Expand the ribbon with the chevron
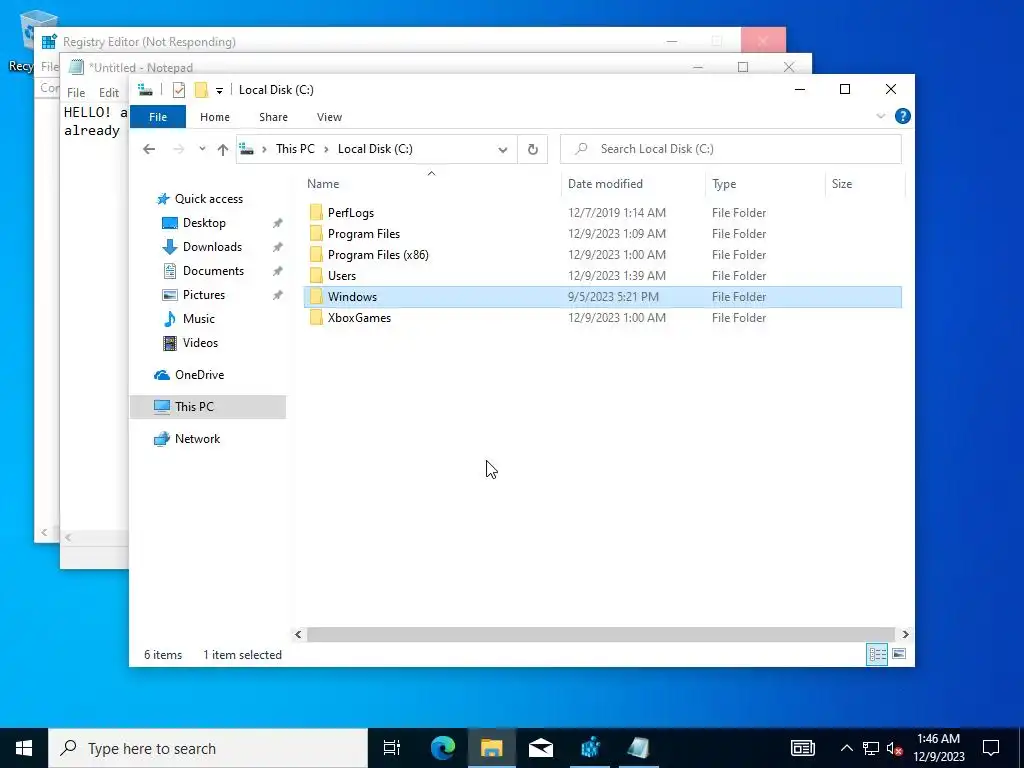This screenshot has height=768, width=1024. (880, 116)
